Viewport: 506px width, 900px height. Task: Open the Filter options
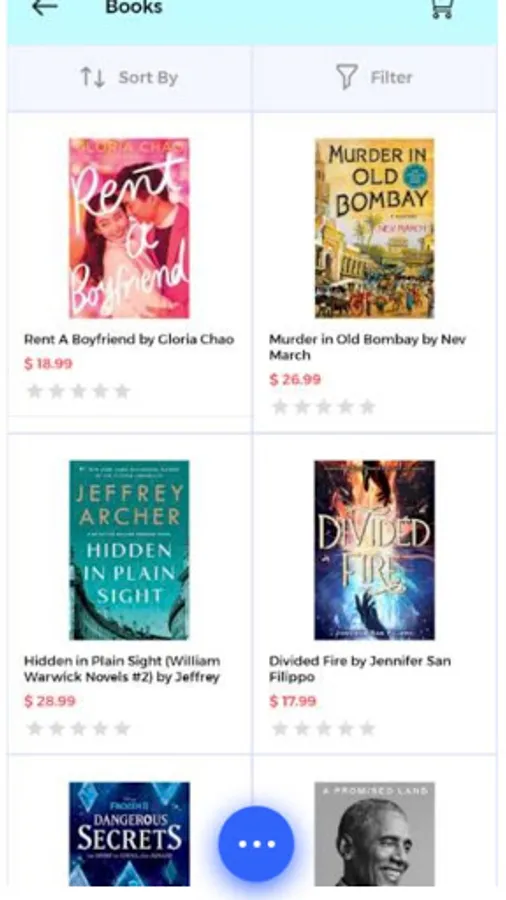[x=375, y=78]
